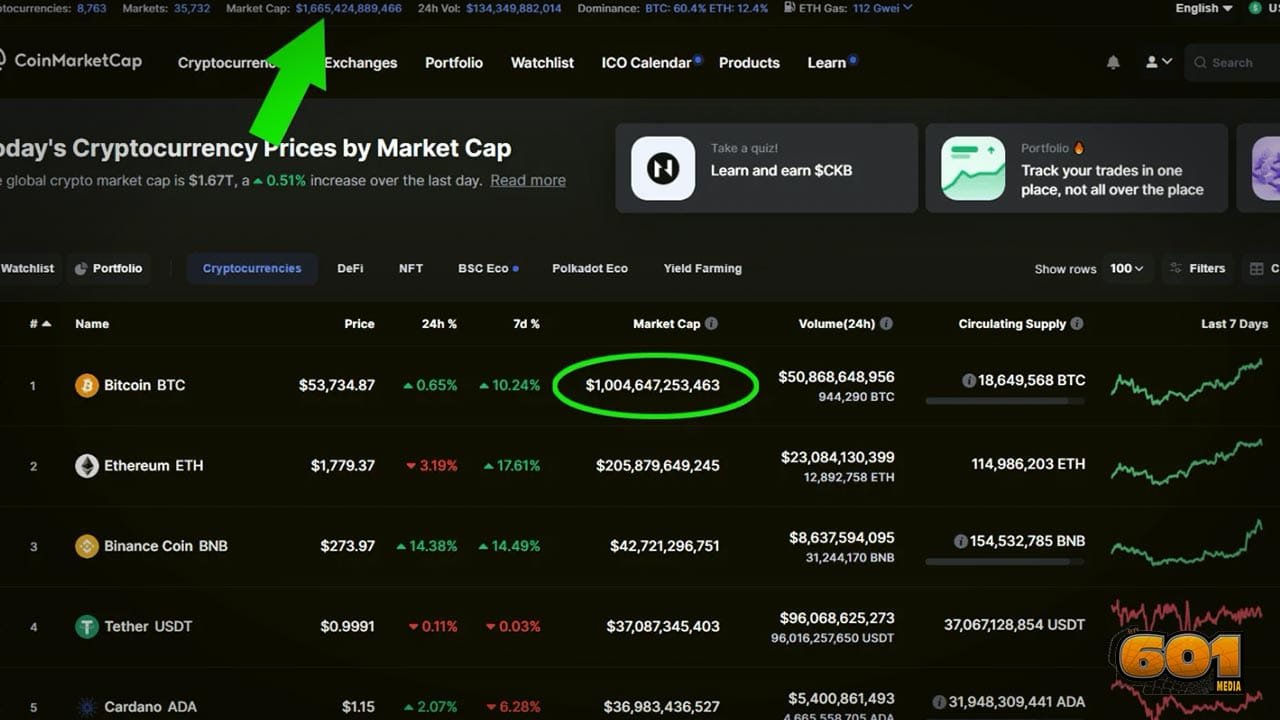
Task: Switch to the DeFi tab
Action: pyautogui.click(x=350, y=268)
